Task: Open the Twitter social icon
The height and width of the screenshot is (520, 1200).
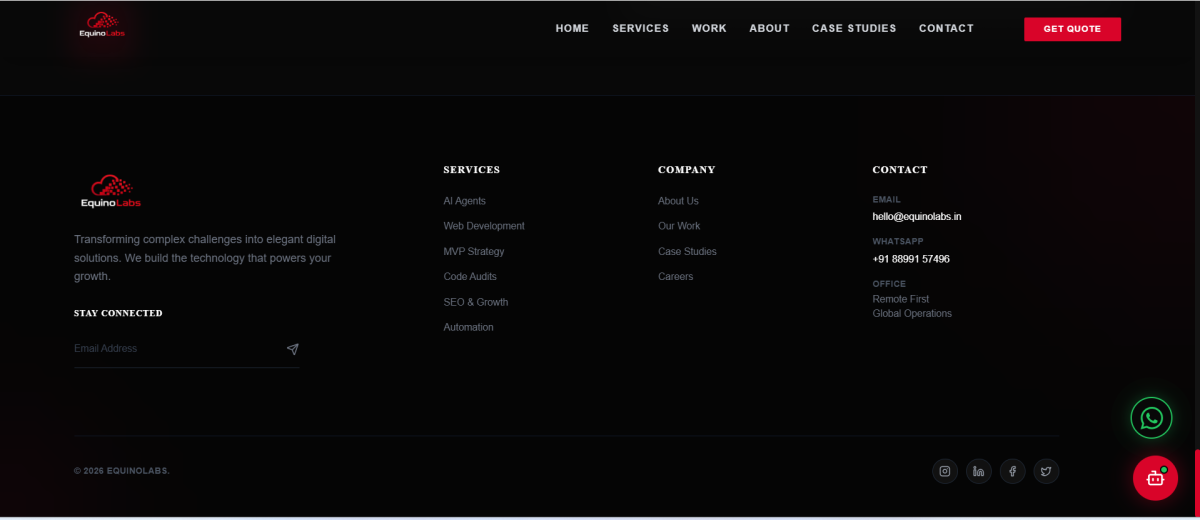Action: (x=1046, y=471)
